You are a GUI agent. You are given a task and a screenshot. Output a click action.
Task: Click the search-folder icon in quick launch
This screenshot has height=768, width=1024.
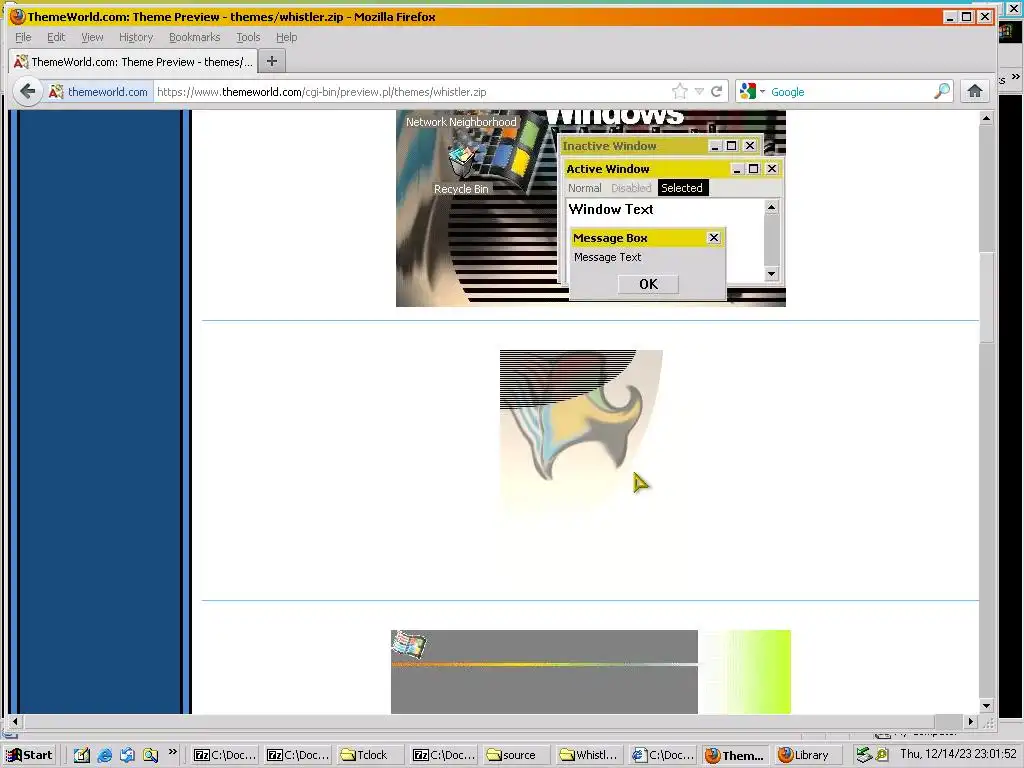(151, 755)
